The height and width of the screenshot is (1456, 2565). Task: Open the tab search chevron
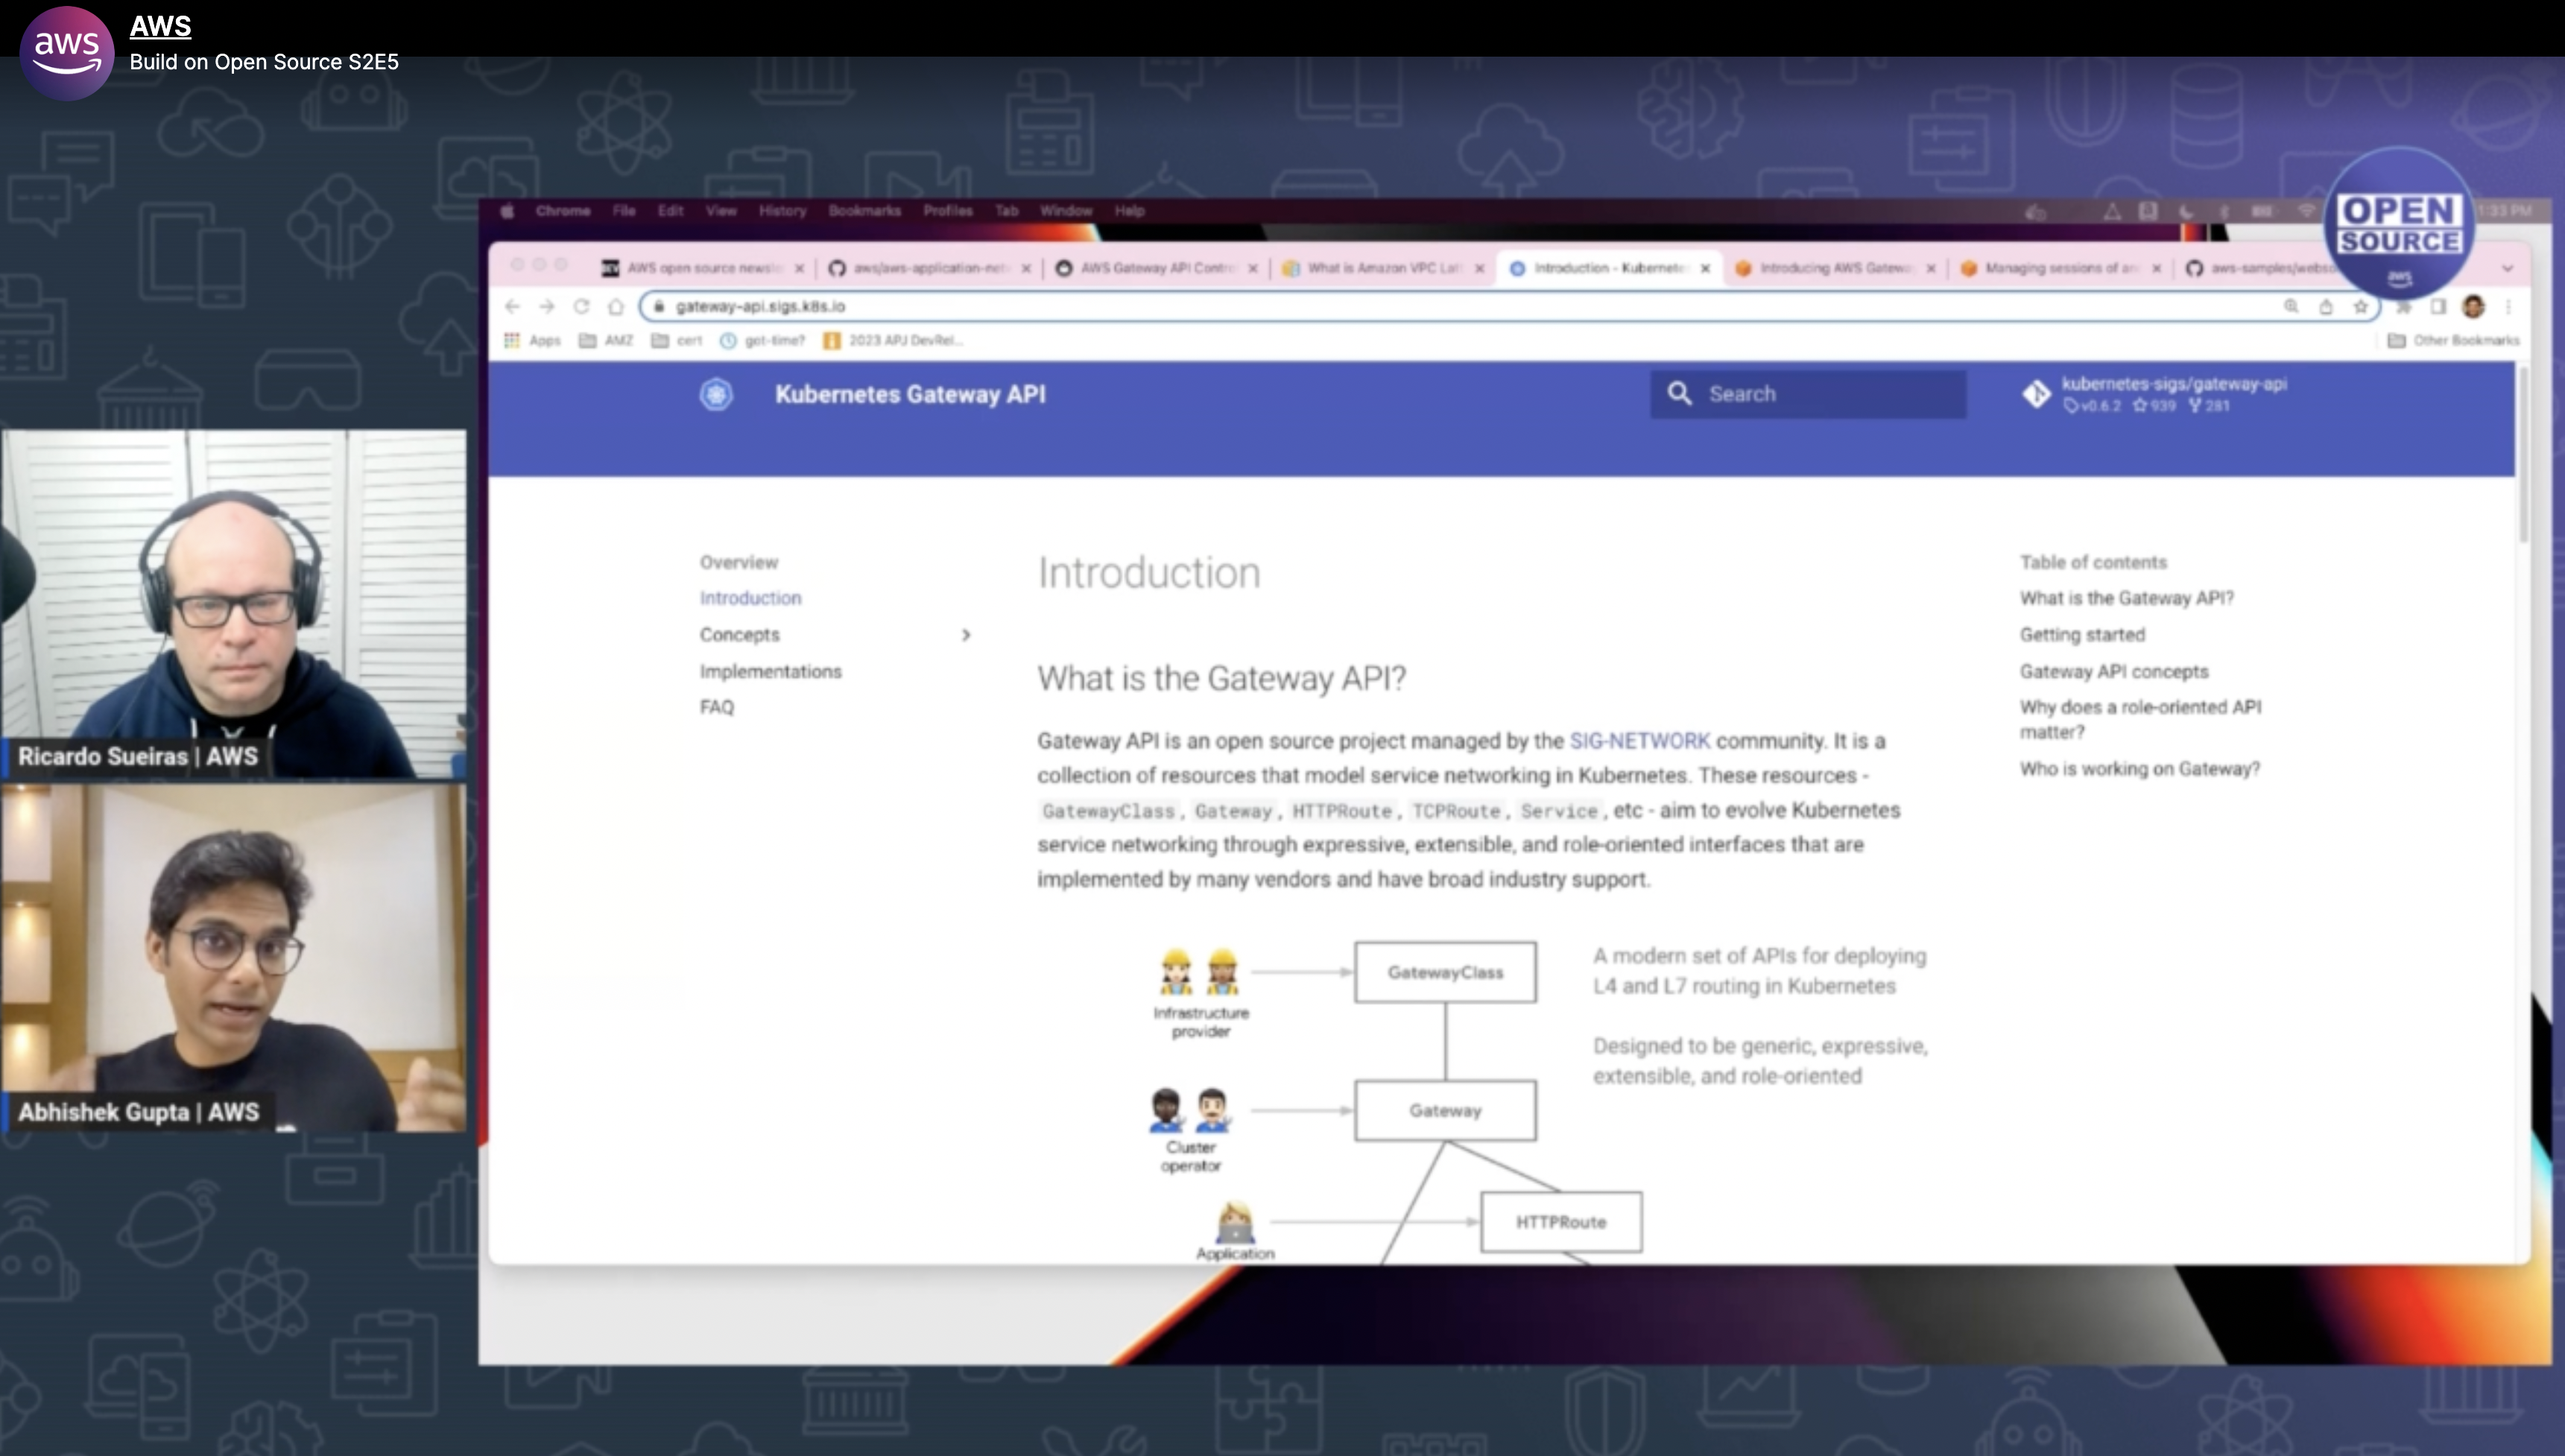[2508, 268]
